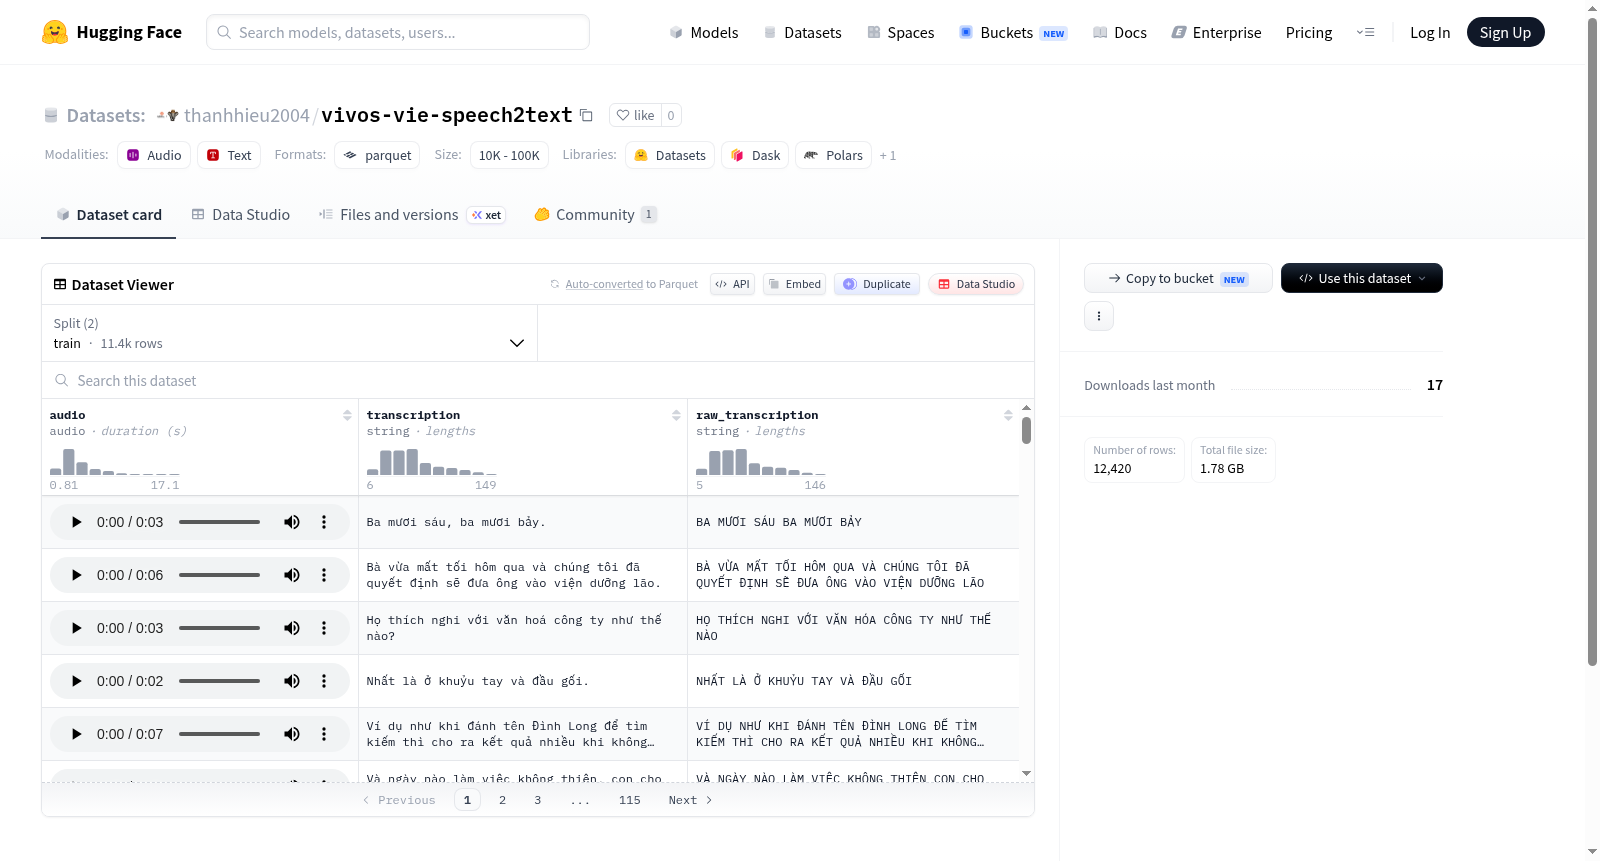The height and width of the screenshot is (861, 1600).
Task: Seek within the 0:06 audio progress bar
Action: click(x=219, y=575)
